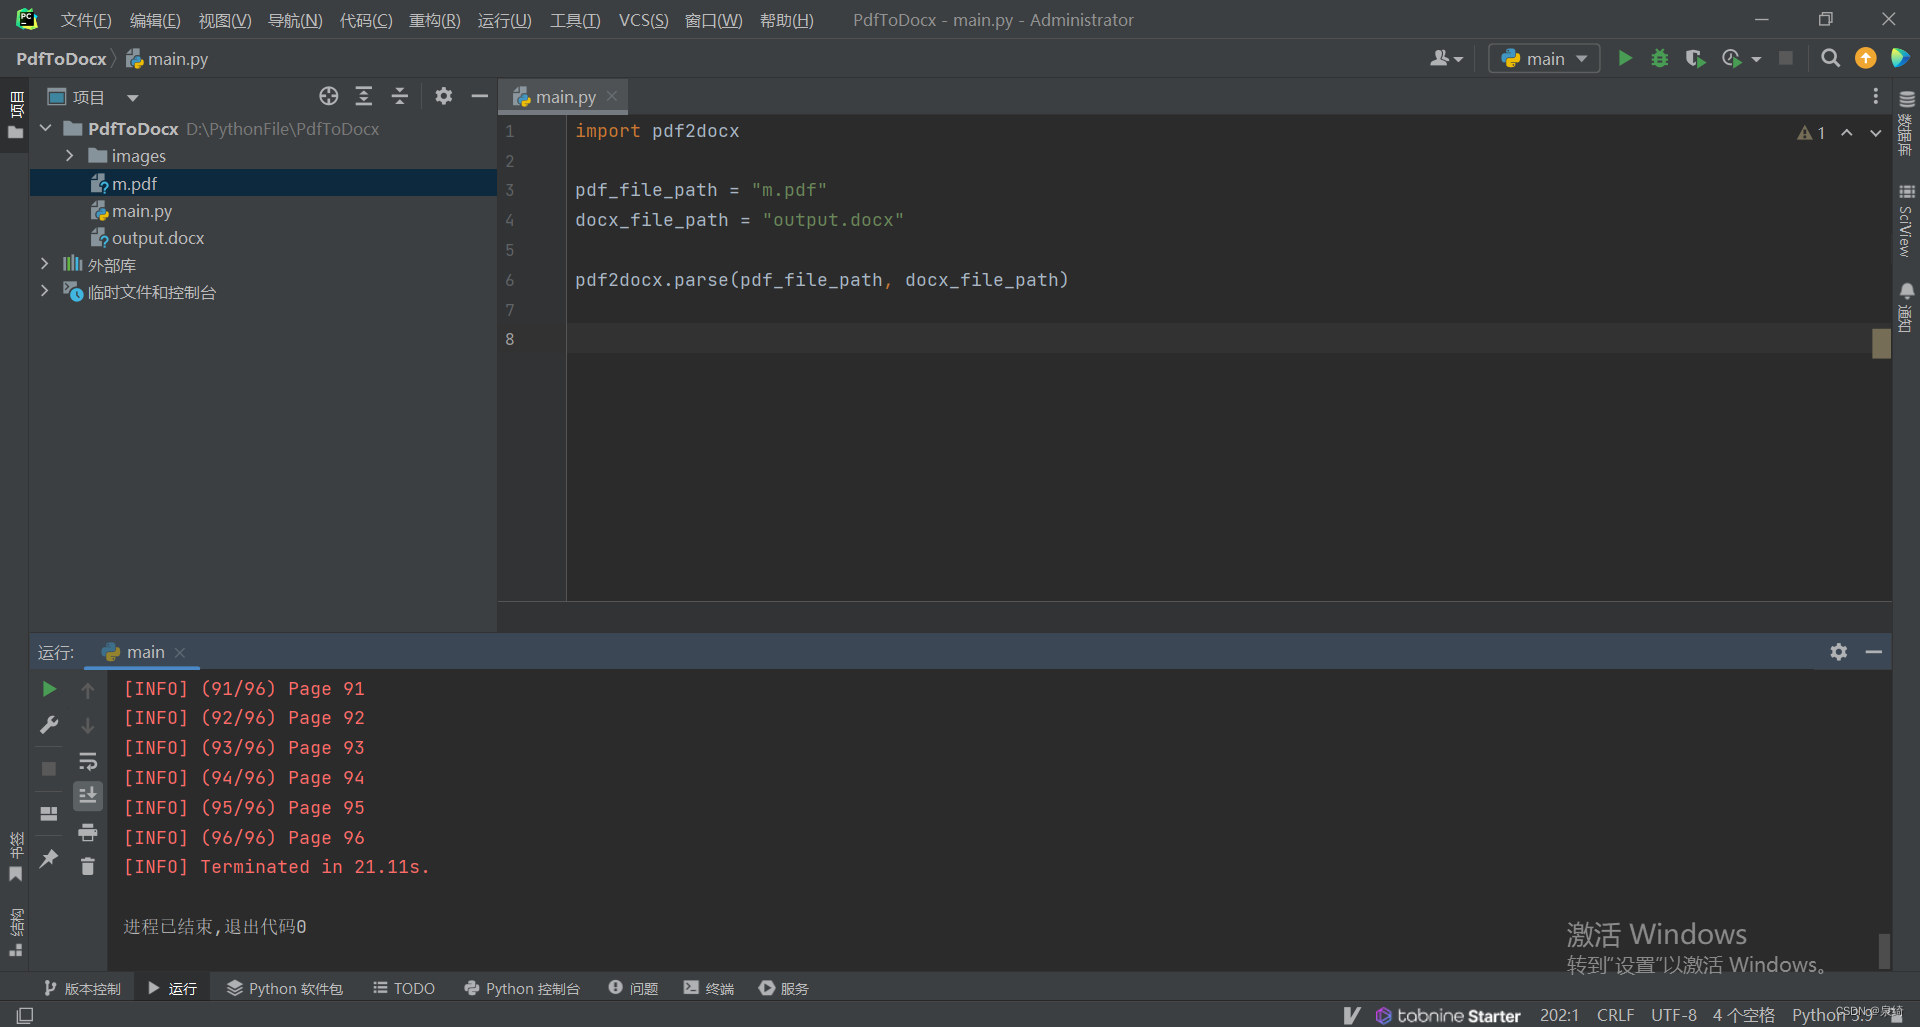Go to next highlighted warning arrow
The width and height of the screenshot is (1920, 1027).
[x=1876, y=132]
